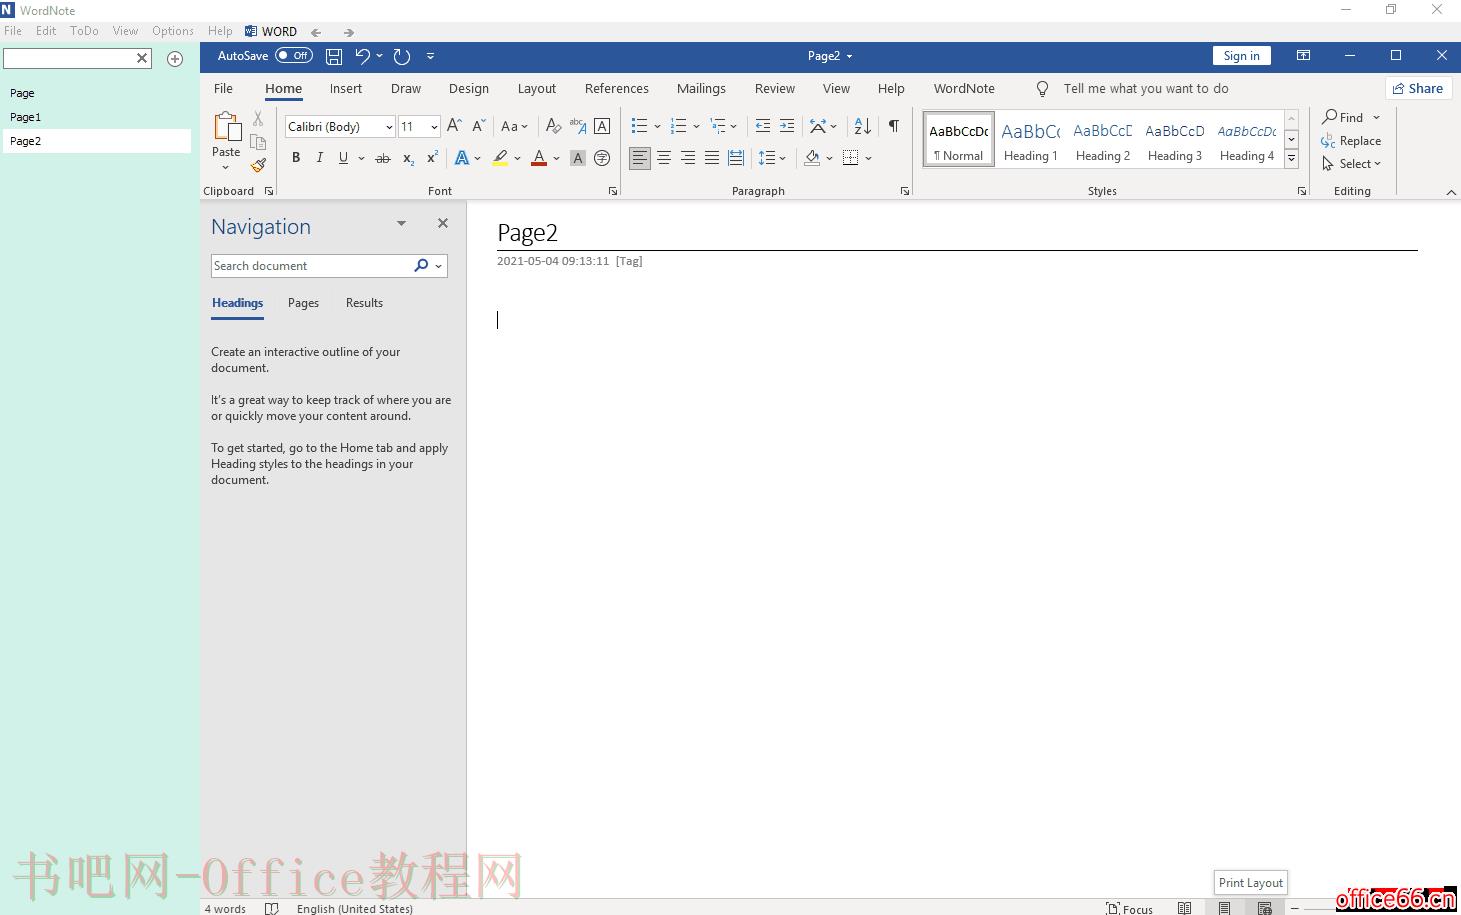1461x915 pixels.
Task: Clear the WordNote search box
Action: pos(142,58)
